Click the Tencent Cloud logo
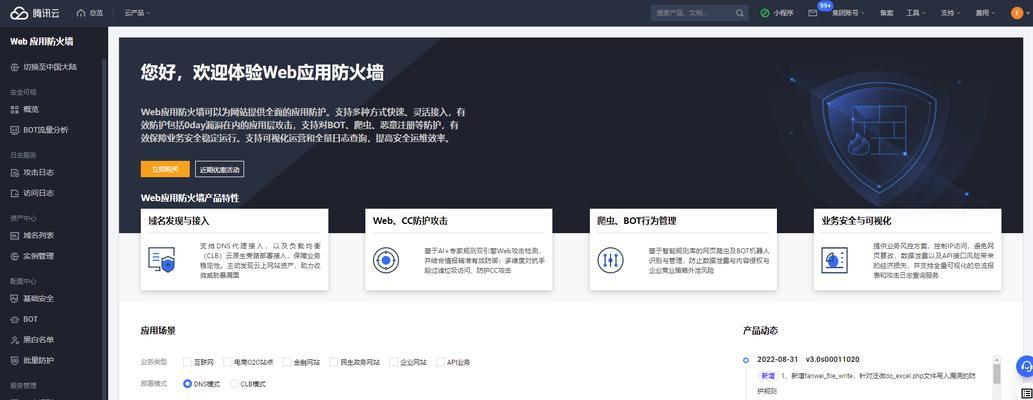This screenshot has height=400, width=1033. point(35,13)
